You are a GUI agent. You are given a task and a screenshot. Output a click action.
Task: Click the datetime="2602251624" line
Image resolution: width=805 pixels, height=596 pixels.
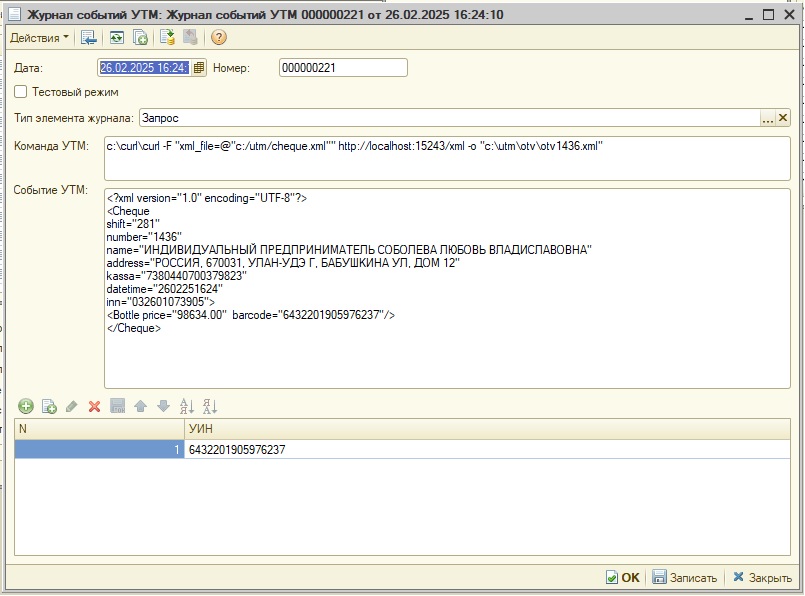click(x=164, y=289)
